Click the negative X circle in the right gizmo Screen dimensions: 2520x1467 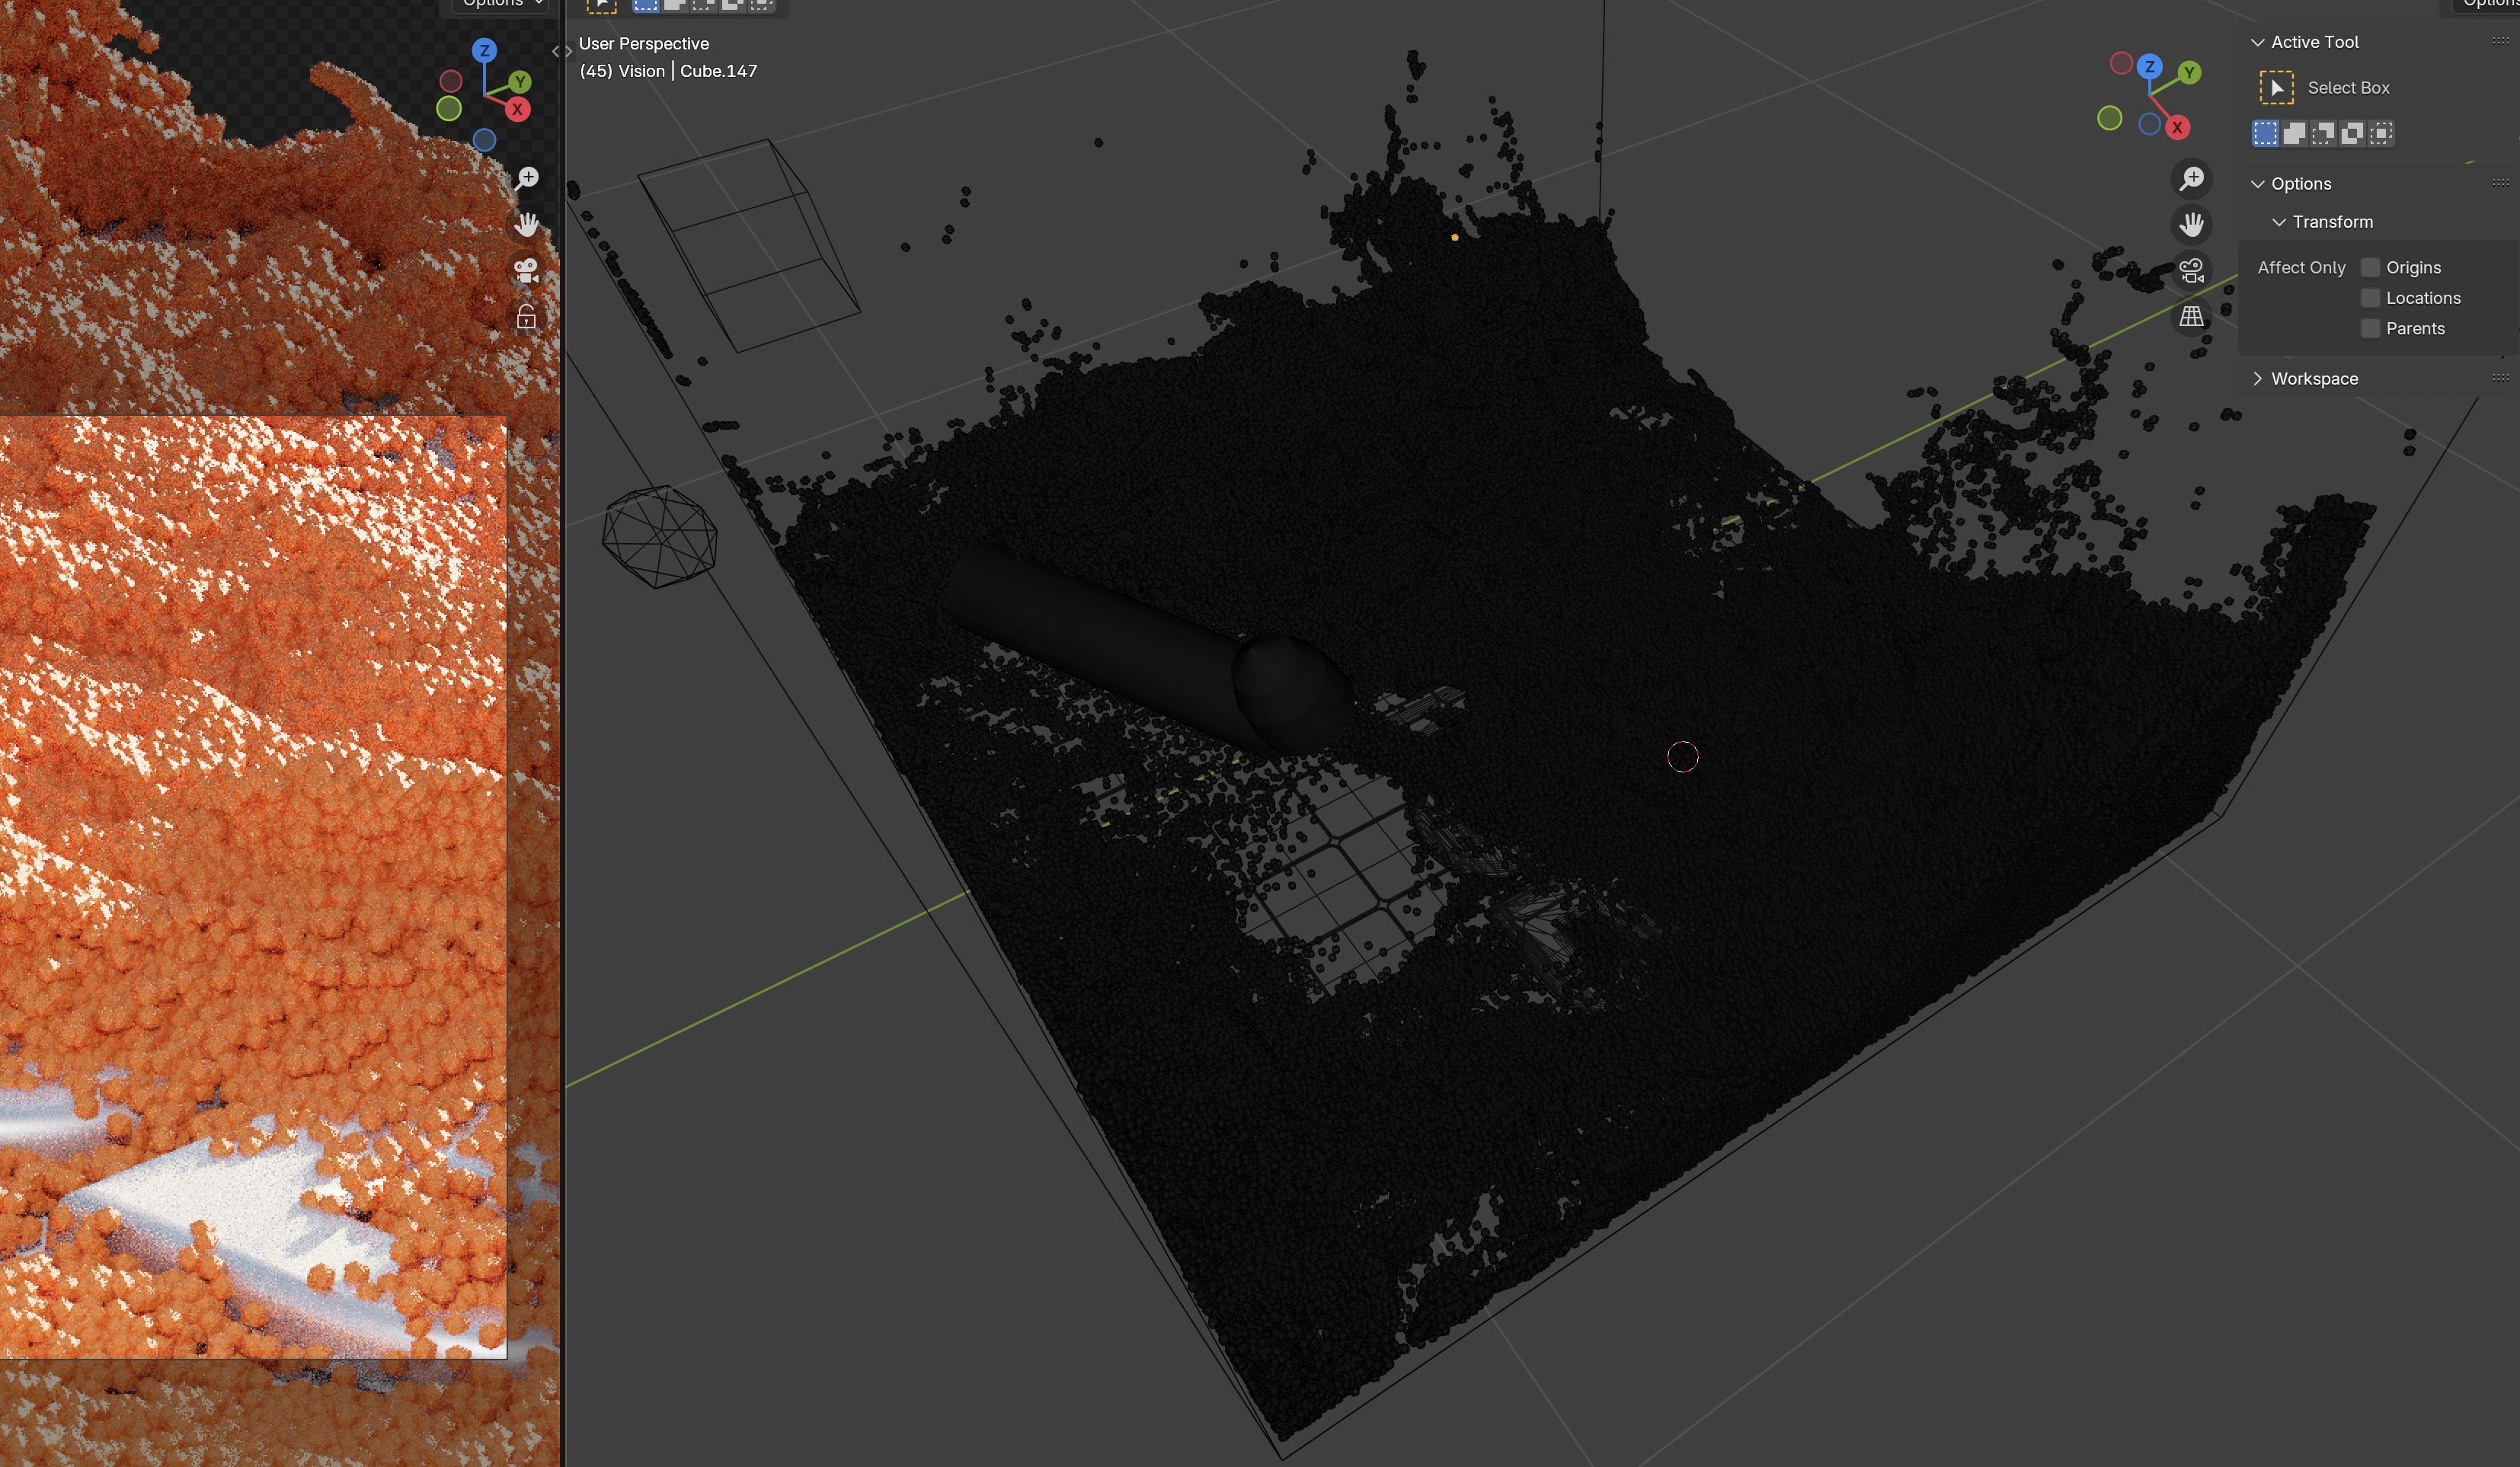[2120, 64]
